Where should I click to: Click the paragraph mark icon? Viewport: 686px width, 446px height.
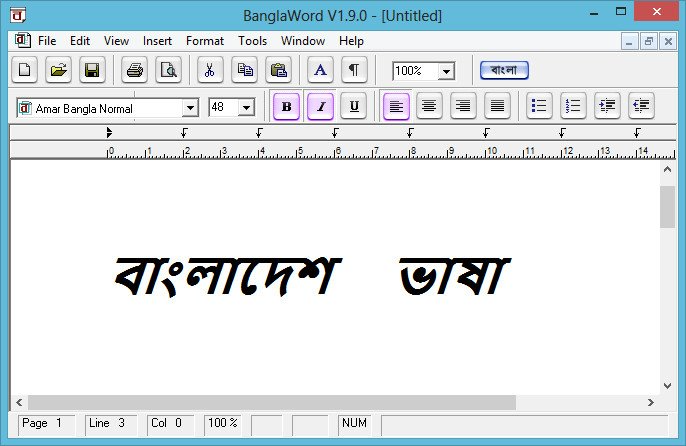pos(353,70)
